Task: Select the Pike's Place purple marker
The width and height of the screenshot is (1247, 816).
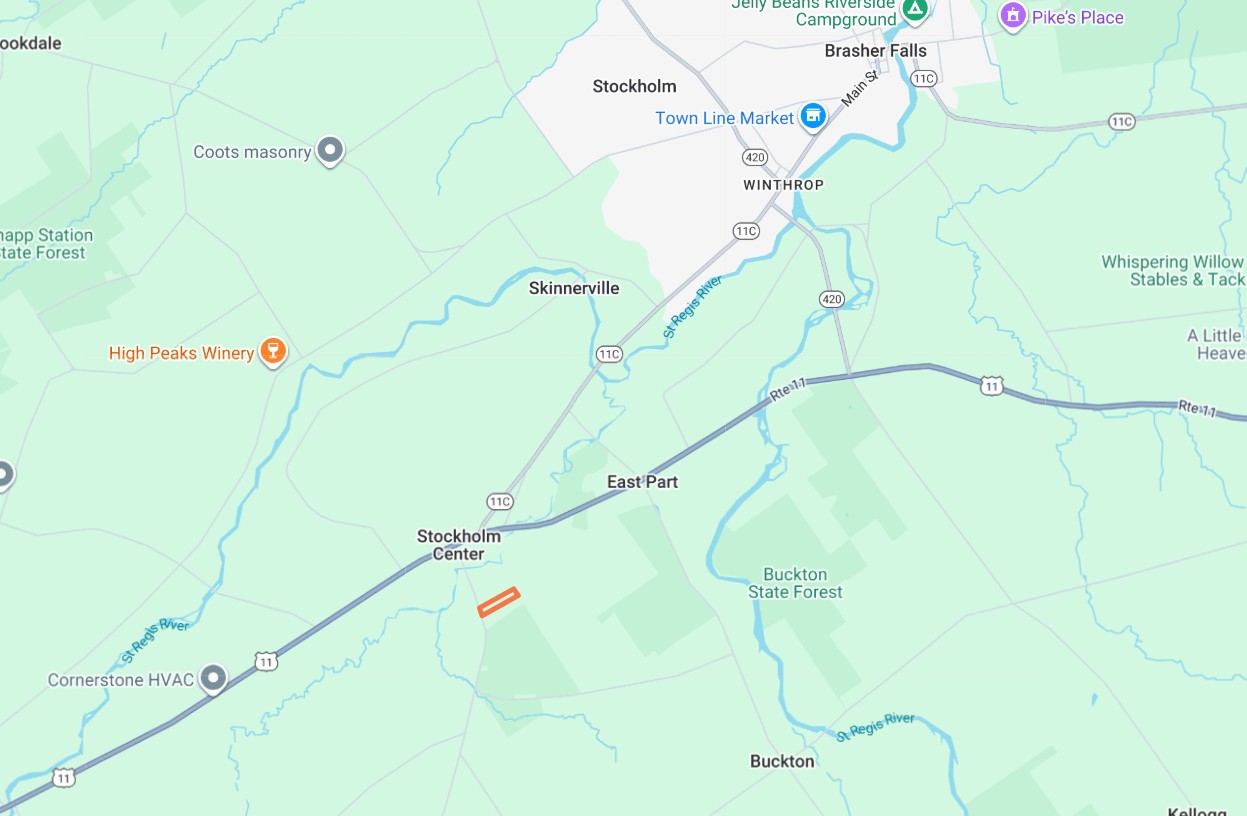Action: click(1013, 16)
